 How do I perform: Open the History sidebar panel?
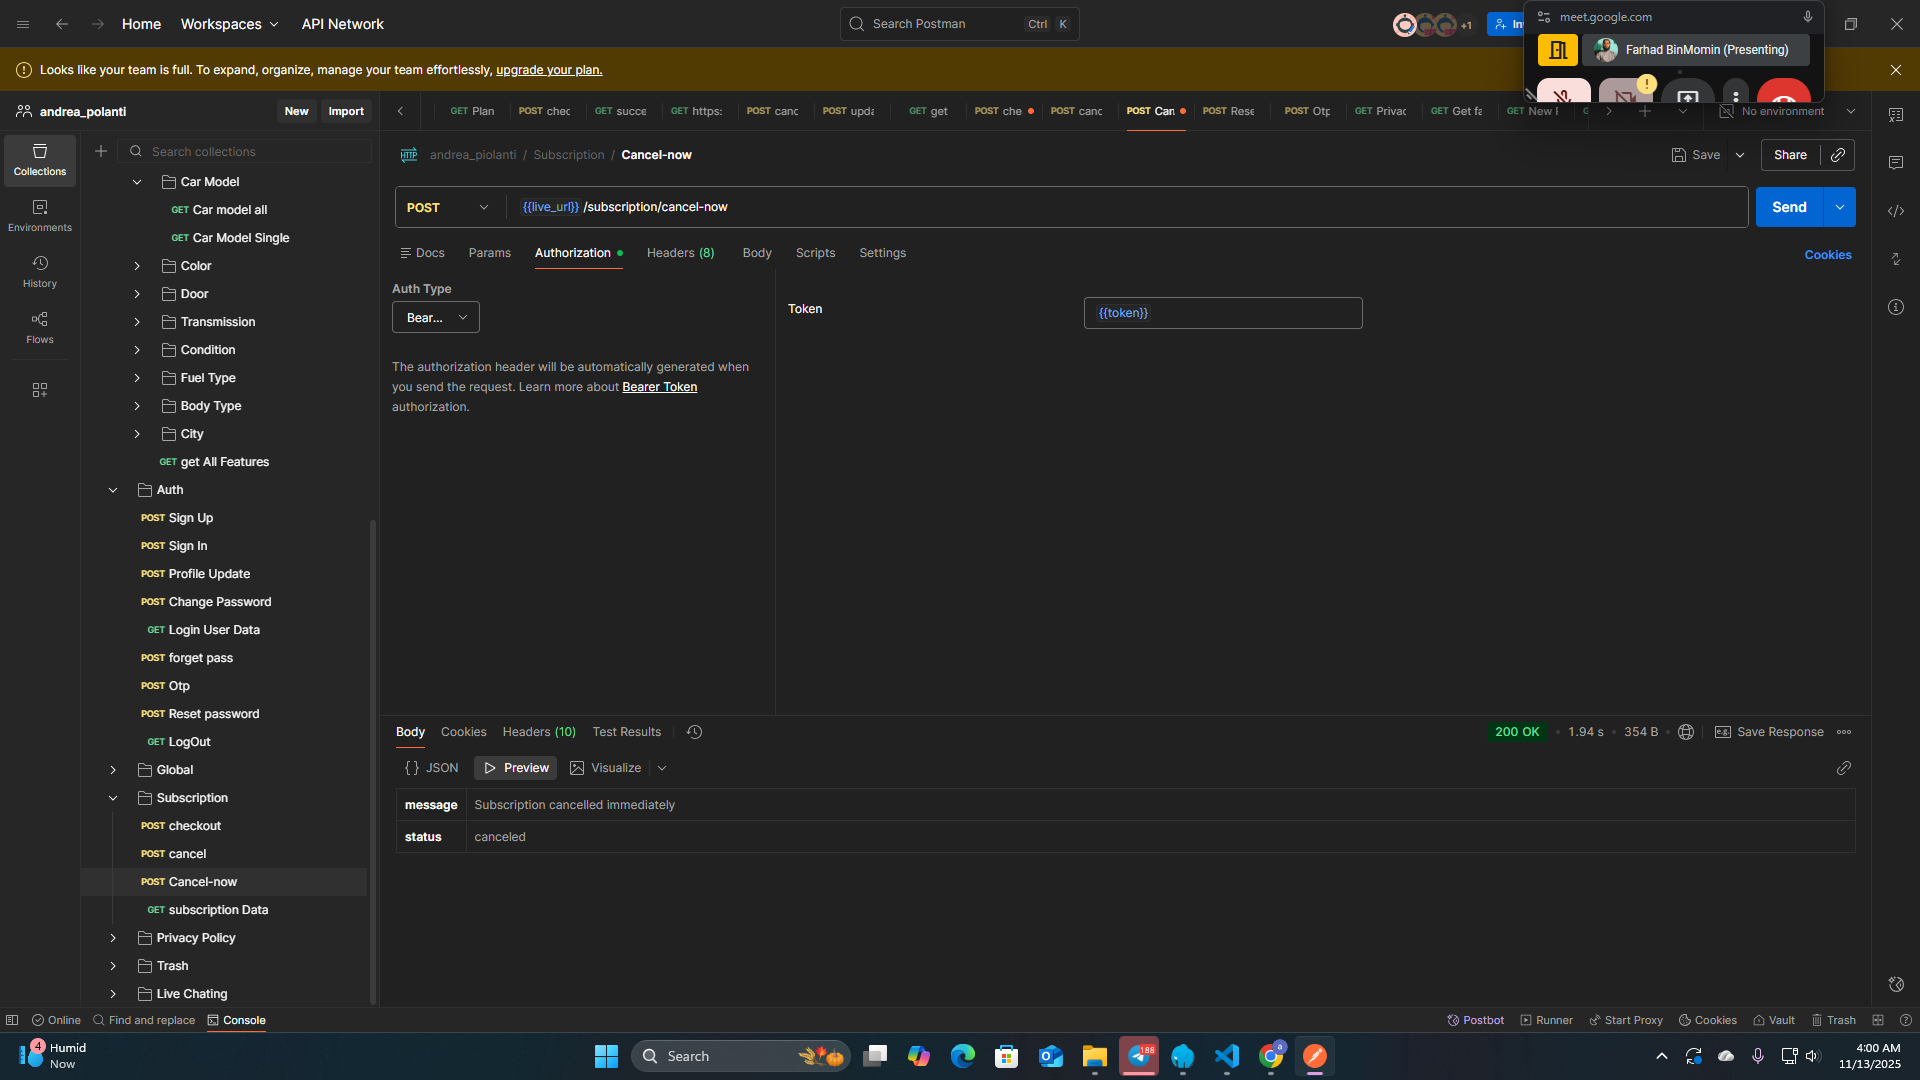[40, 272]
